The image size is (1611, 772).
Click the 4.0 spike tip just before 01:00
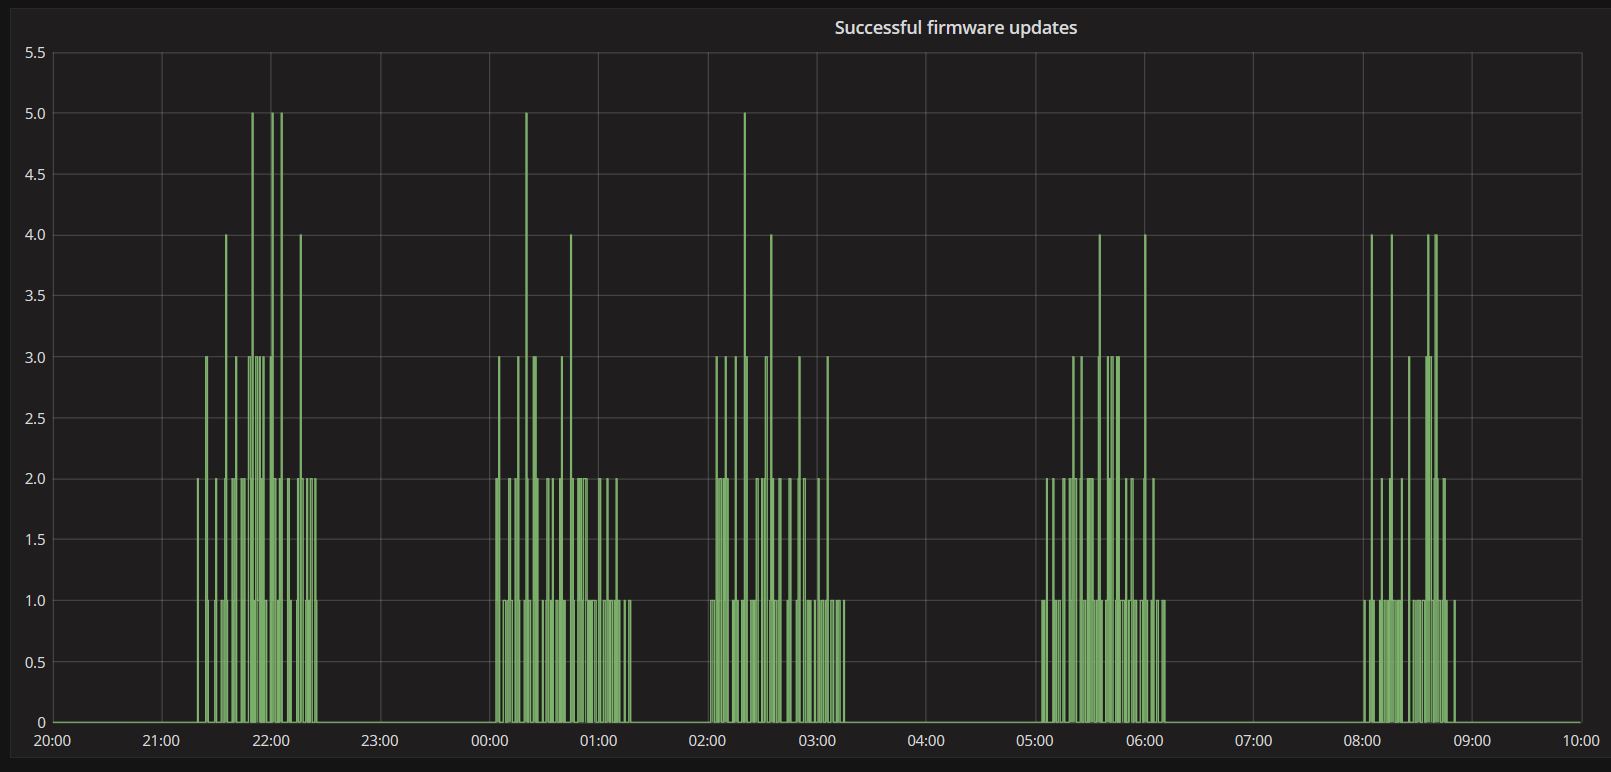tap(570, 237)
